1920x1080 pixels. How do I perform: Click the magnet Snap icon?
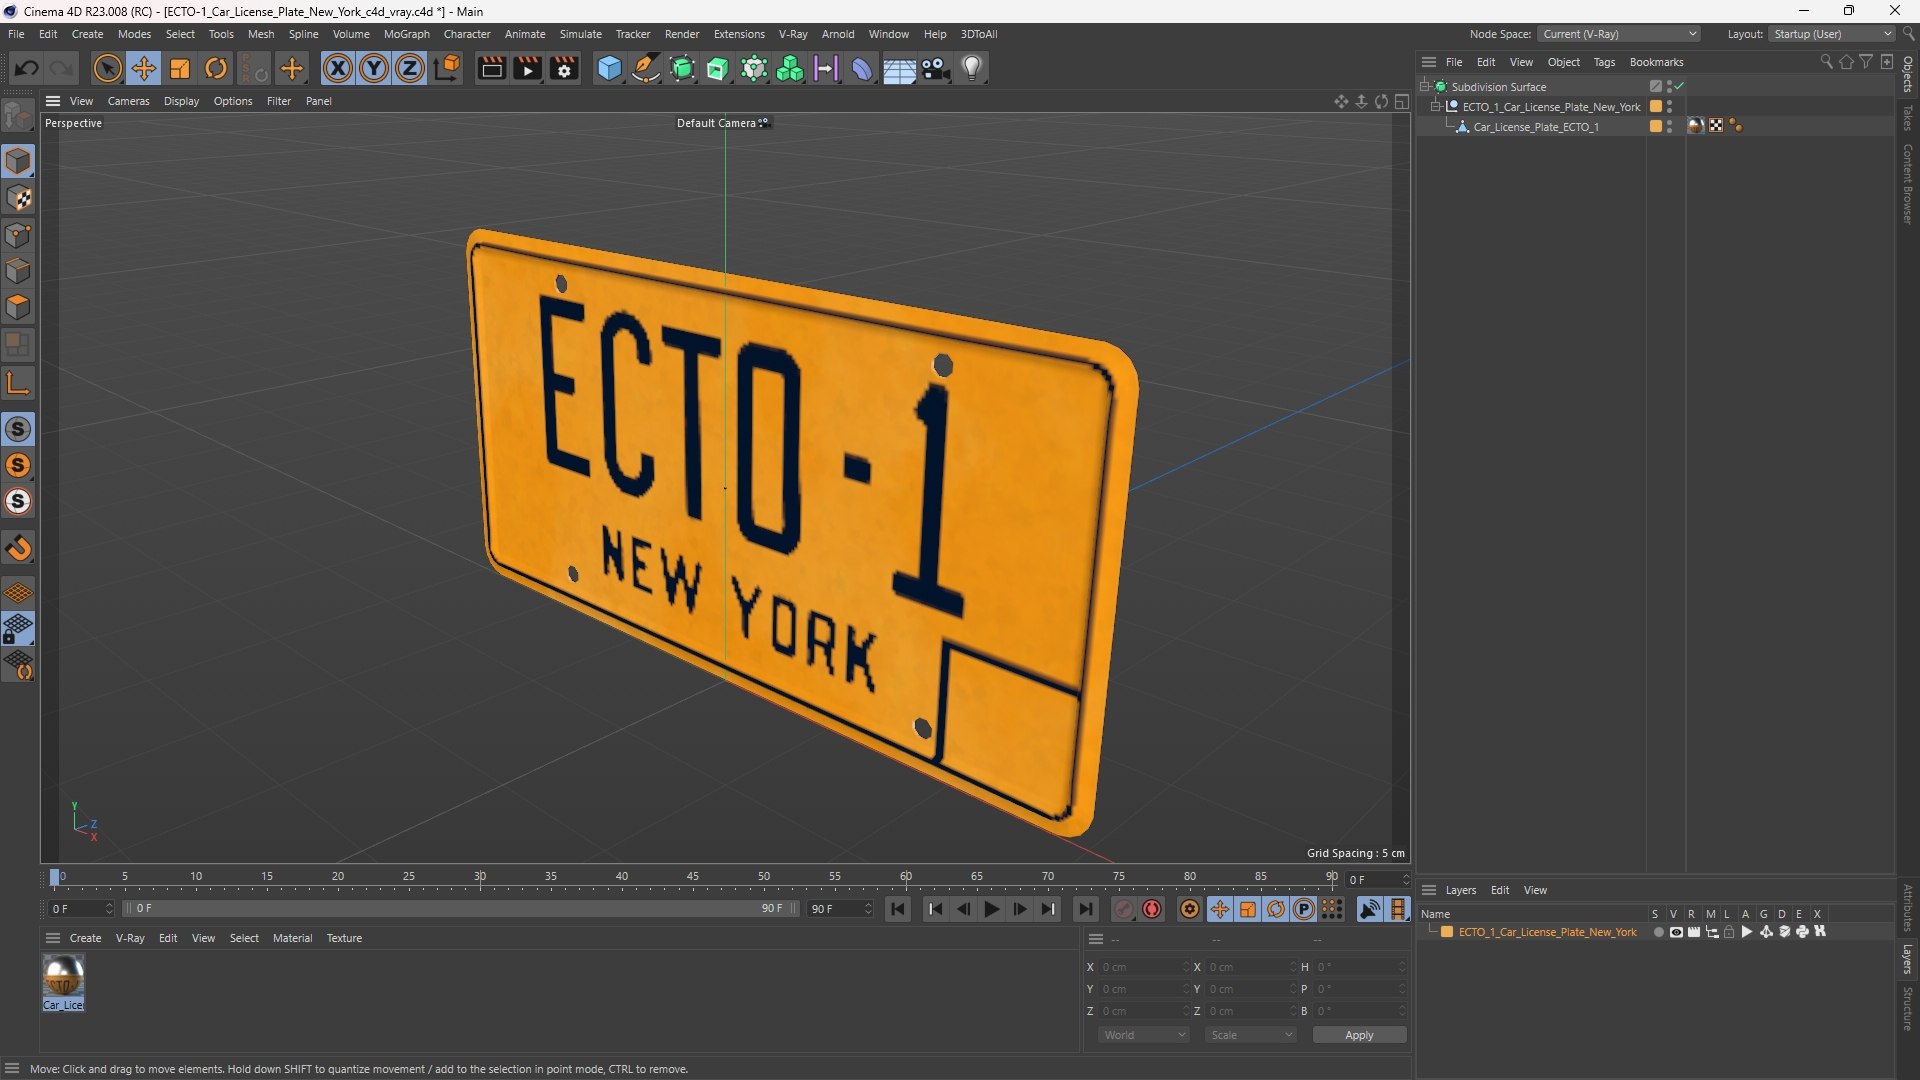18,548
